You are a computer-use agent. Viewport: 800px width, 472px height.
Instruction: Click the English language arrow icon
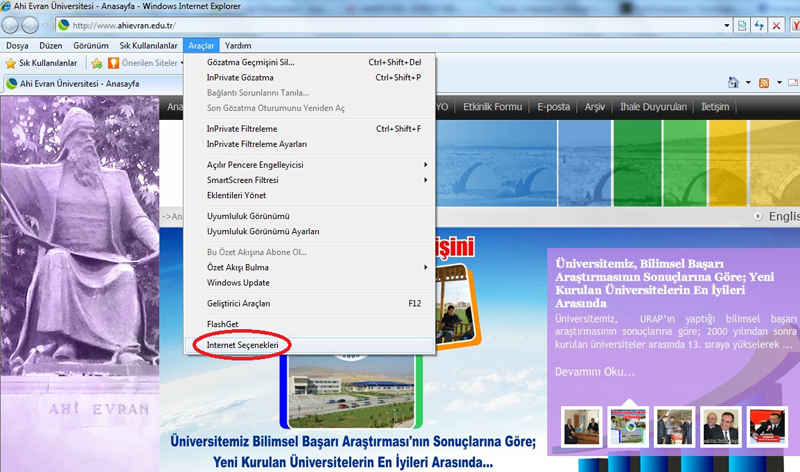coord(758,216)
